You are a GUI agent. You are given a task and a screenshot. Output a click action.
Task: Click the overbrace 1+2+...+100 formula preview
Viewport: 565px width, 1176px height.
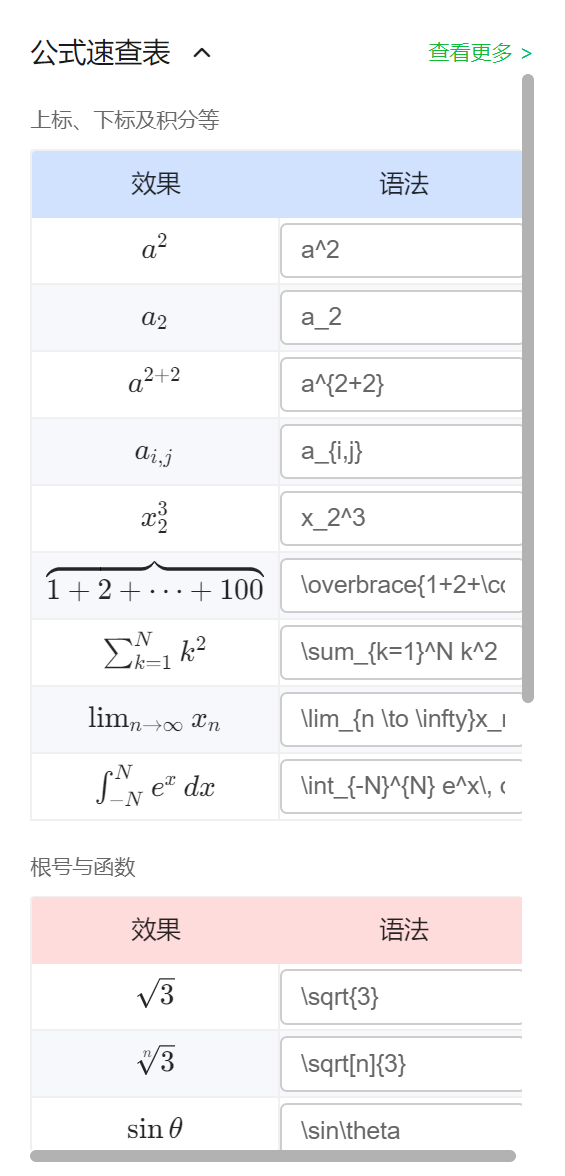[x=155, y=582]
